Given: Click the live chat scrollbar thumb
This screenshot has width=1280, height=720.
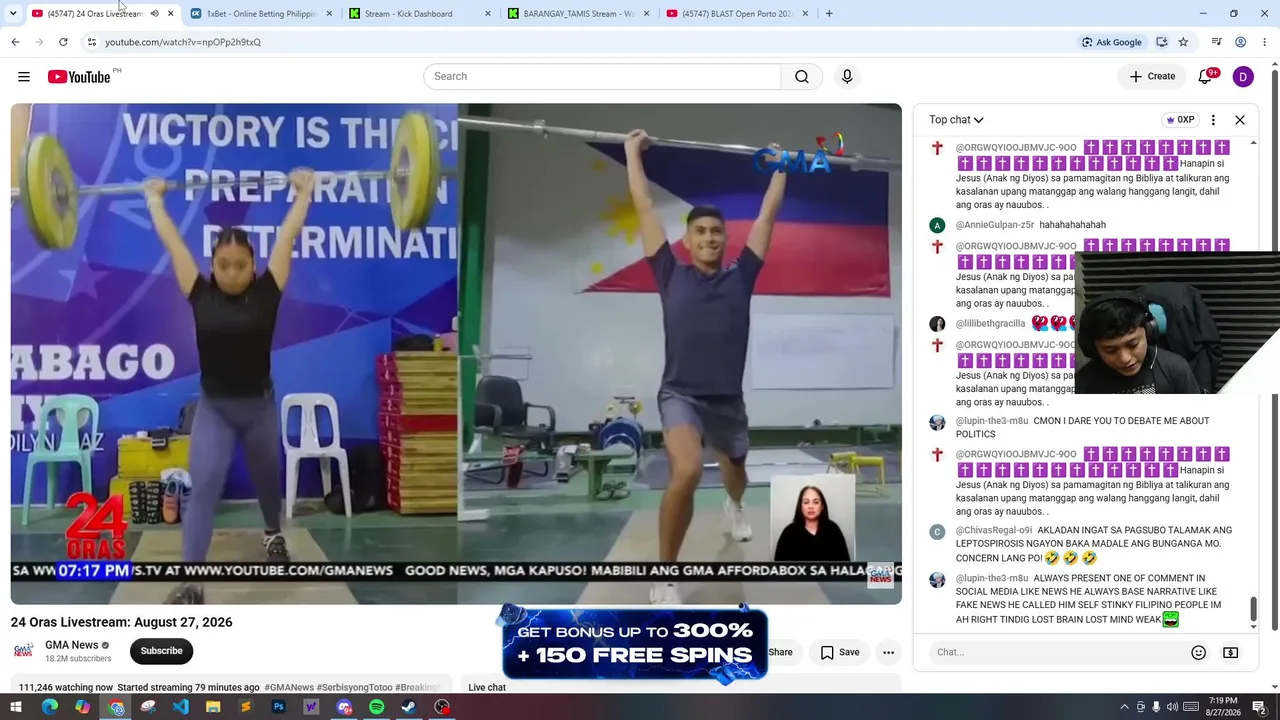Looking at the screenshot, I should (1253, 609).
